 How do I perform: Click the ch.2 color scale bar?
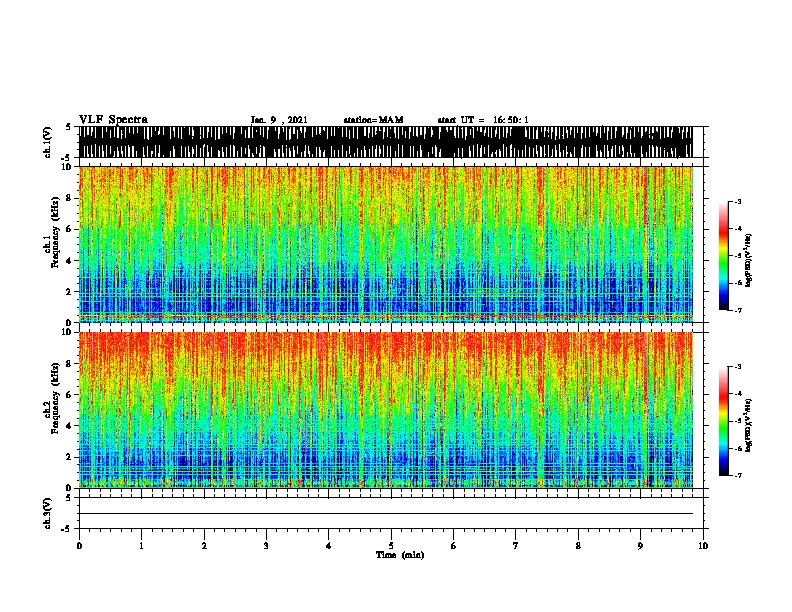click(724, 421)
